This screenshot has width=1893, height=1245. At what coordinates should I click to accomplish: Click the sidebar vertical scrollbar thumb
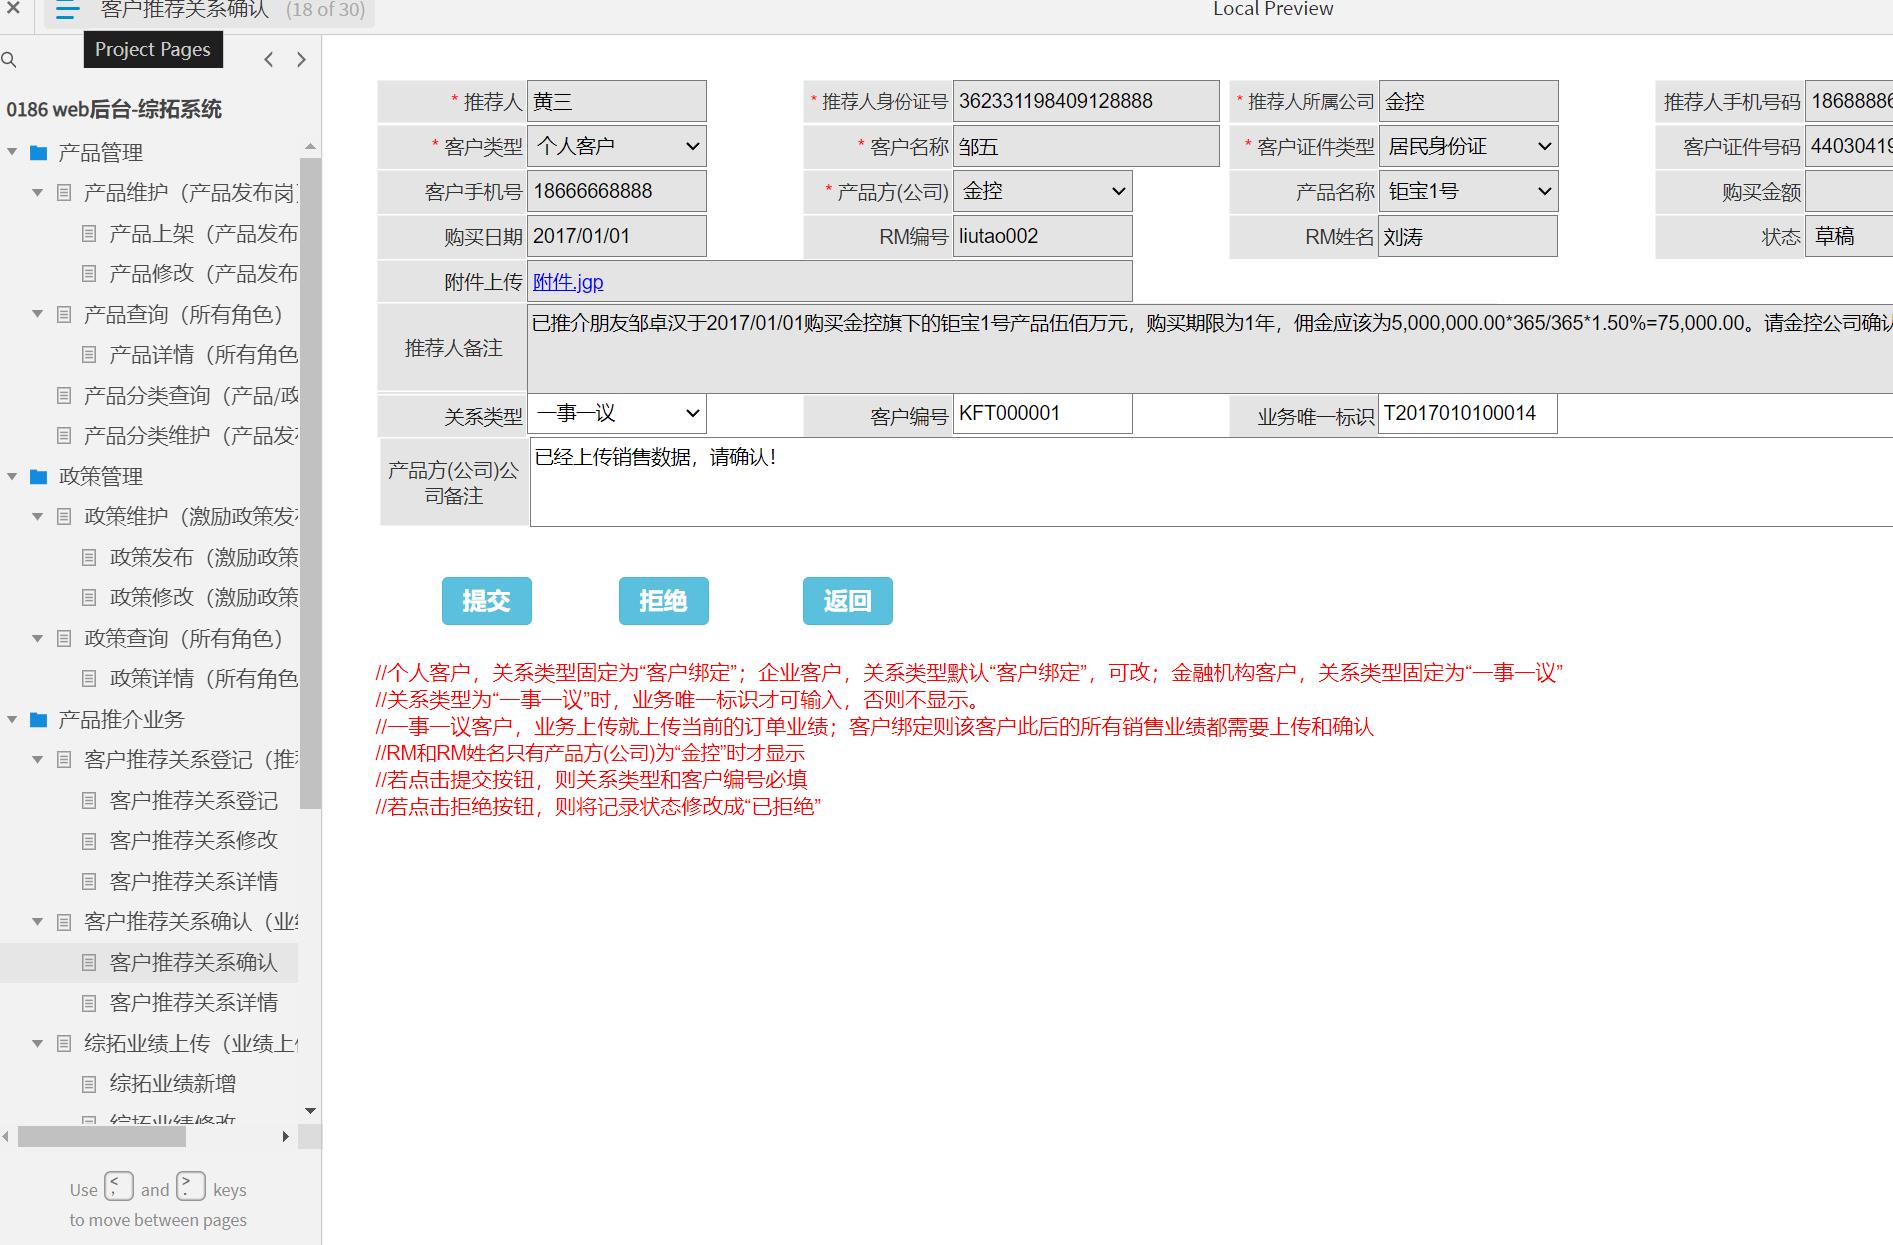pos(310,482)
